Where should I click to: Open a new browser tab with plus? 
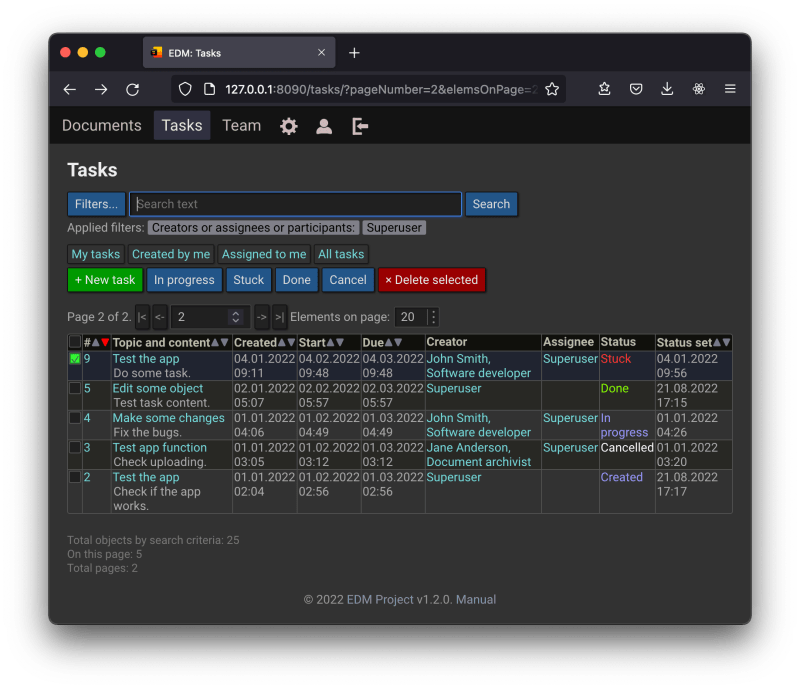(x=354, y=53)
